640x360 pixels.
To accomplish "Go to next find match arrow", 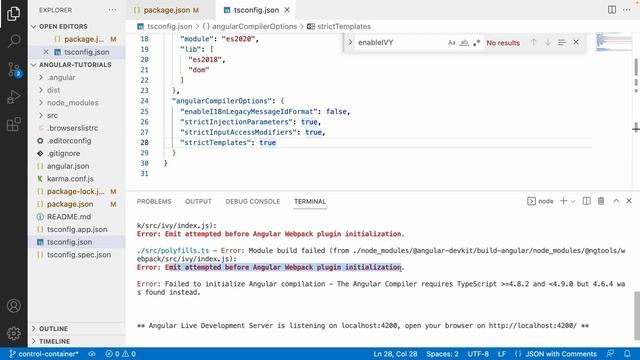I will [548, 42].
